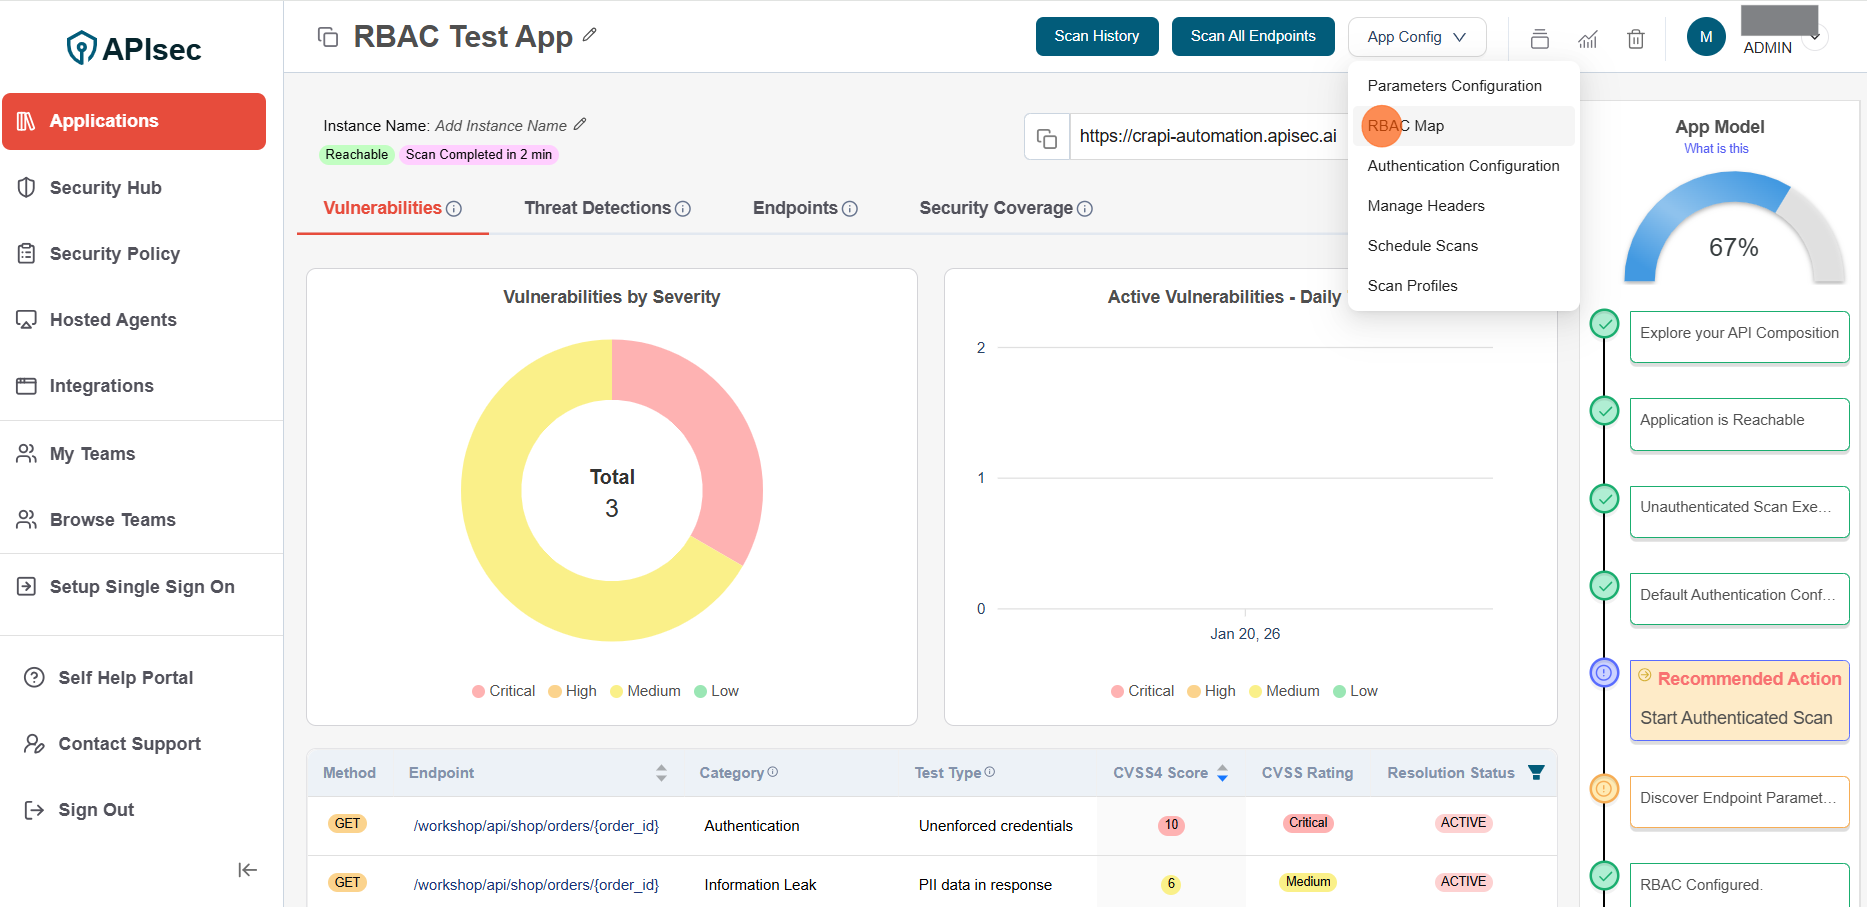Screen dimensions: 1867x907
Task: Collapse the sidebar with the arrow icon
Action: (x=247, y=870)
